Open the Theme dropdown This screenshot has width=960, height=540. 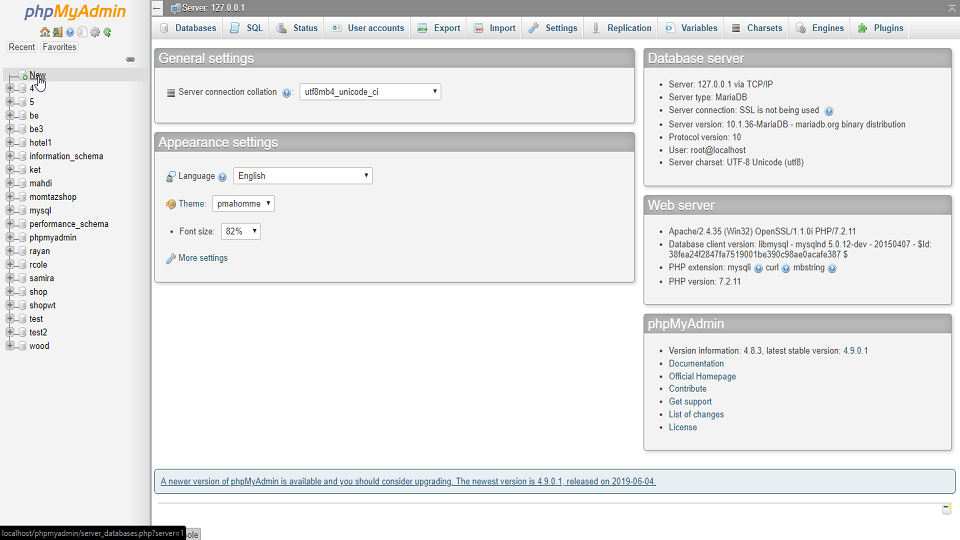tap(243, 203)
